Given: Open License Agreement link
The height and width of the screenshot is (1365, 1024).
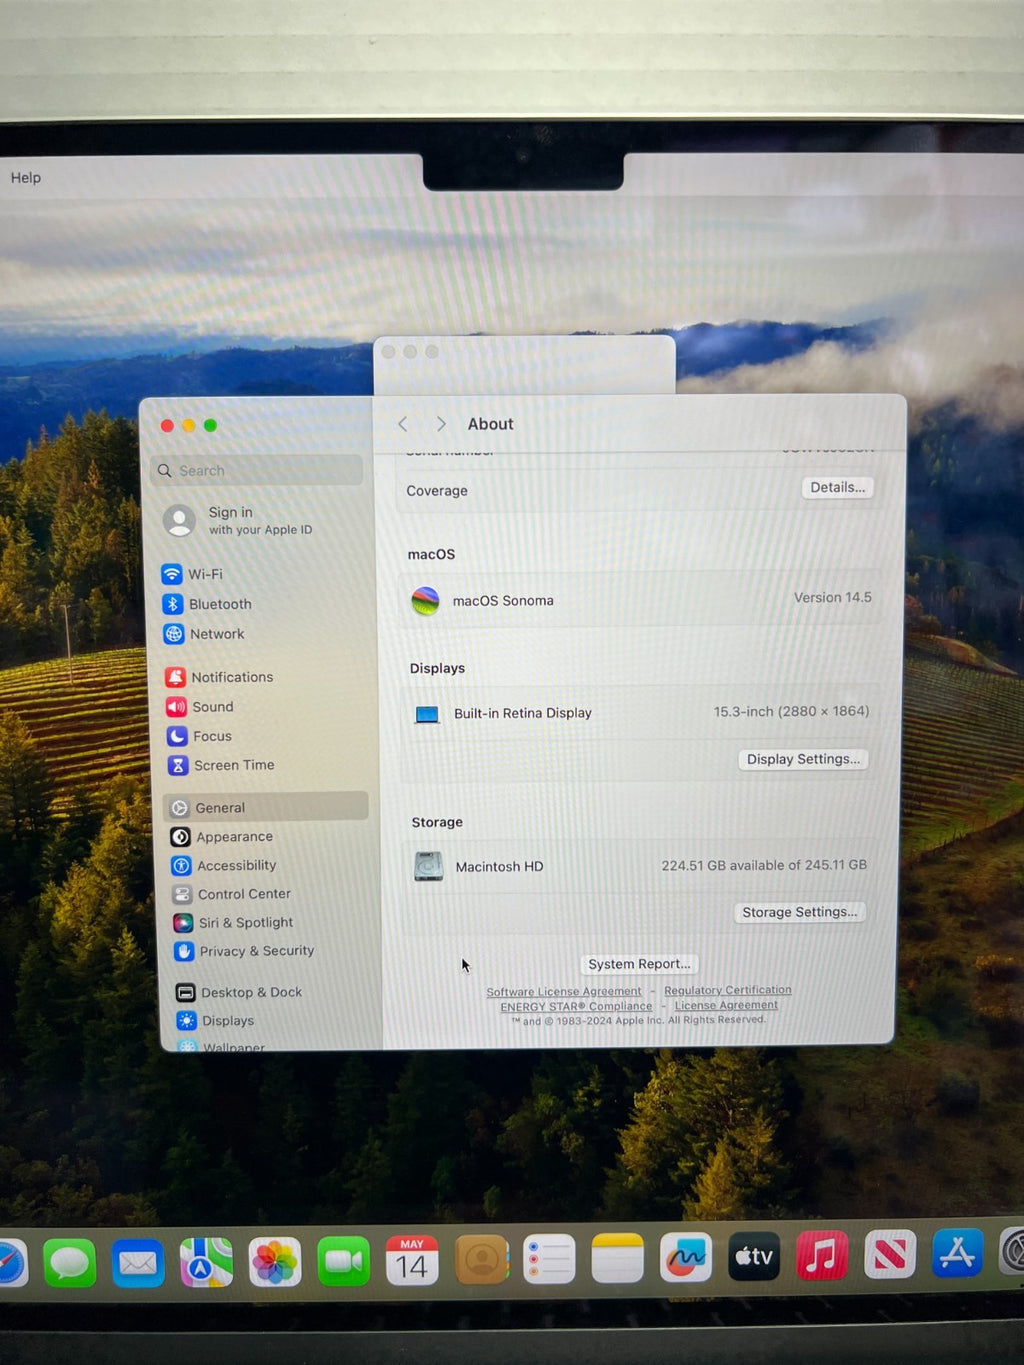Looking at the screenshot, I should 726,1005.
